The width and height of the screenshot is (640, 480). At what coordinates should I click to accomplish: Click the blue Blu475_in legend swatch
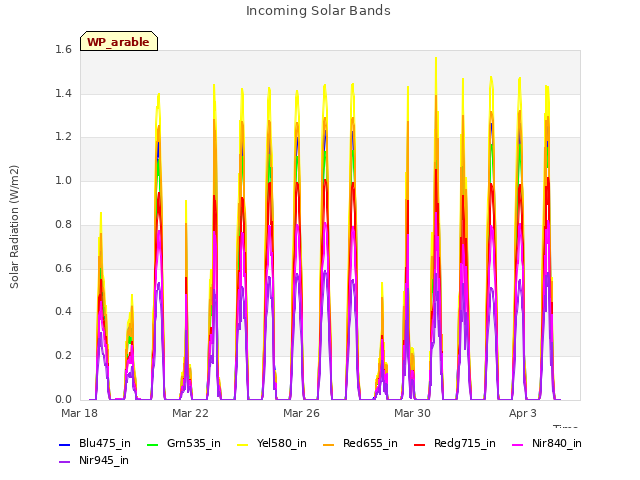tap(64, 444)
